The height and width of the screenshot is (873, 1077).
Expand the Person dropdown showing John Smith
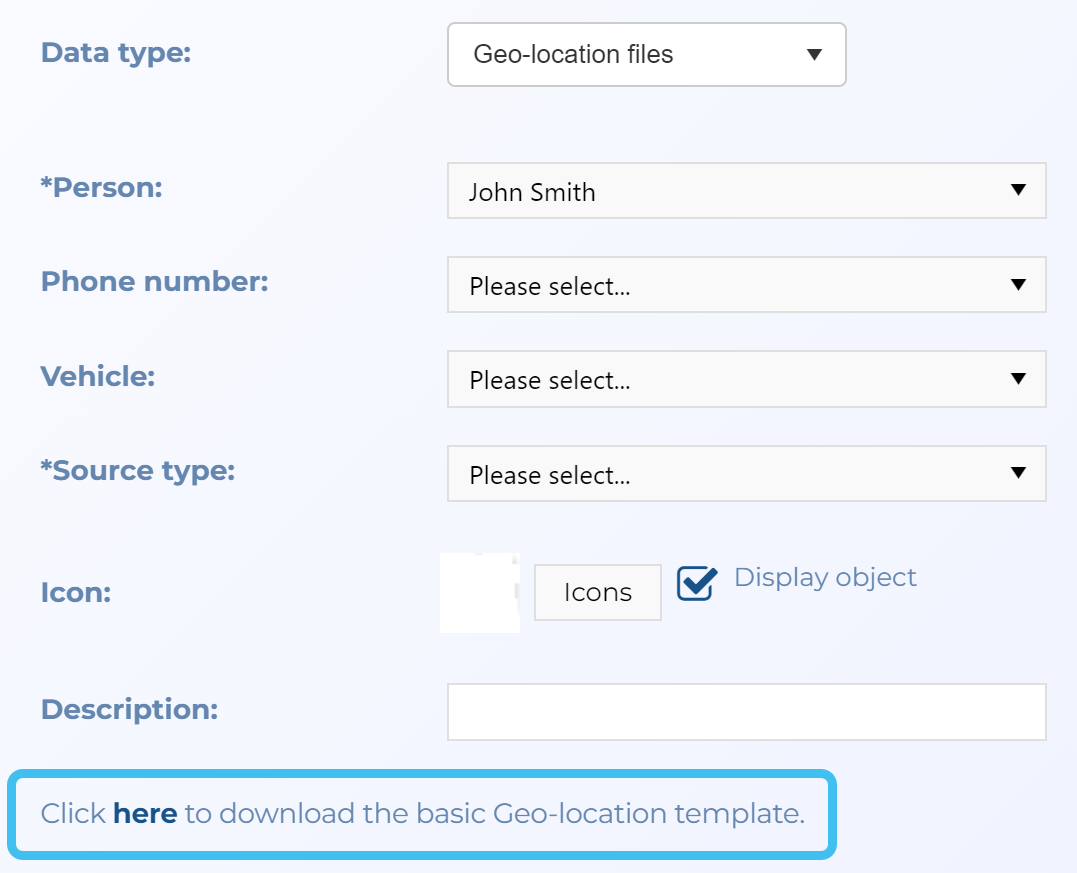(745, 191)
